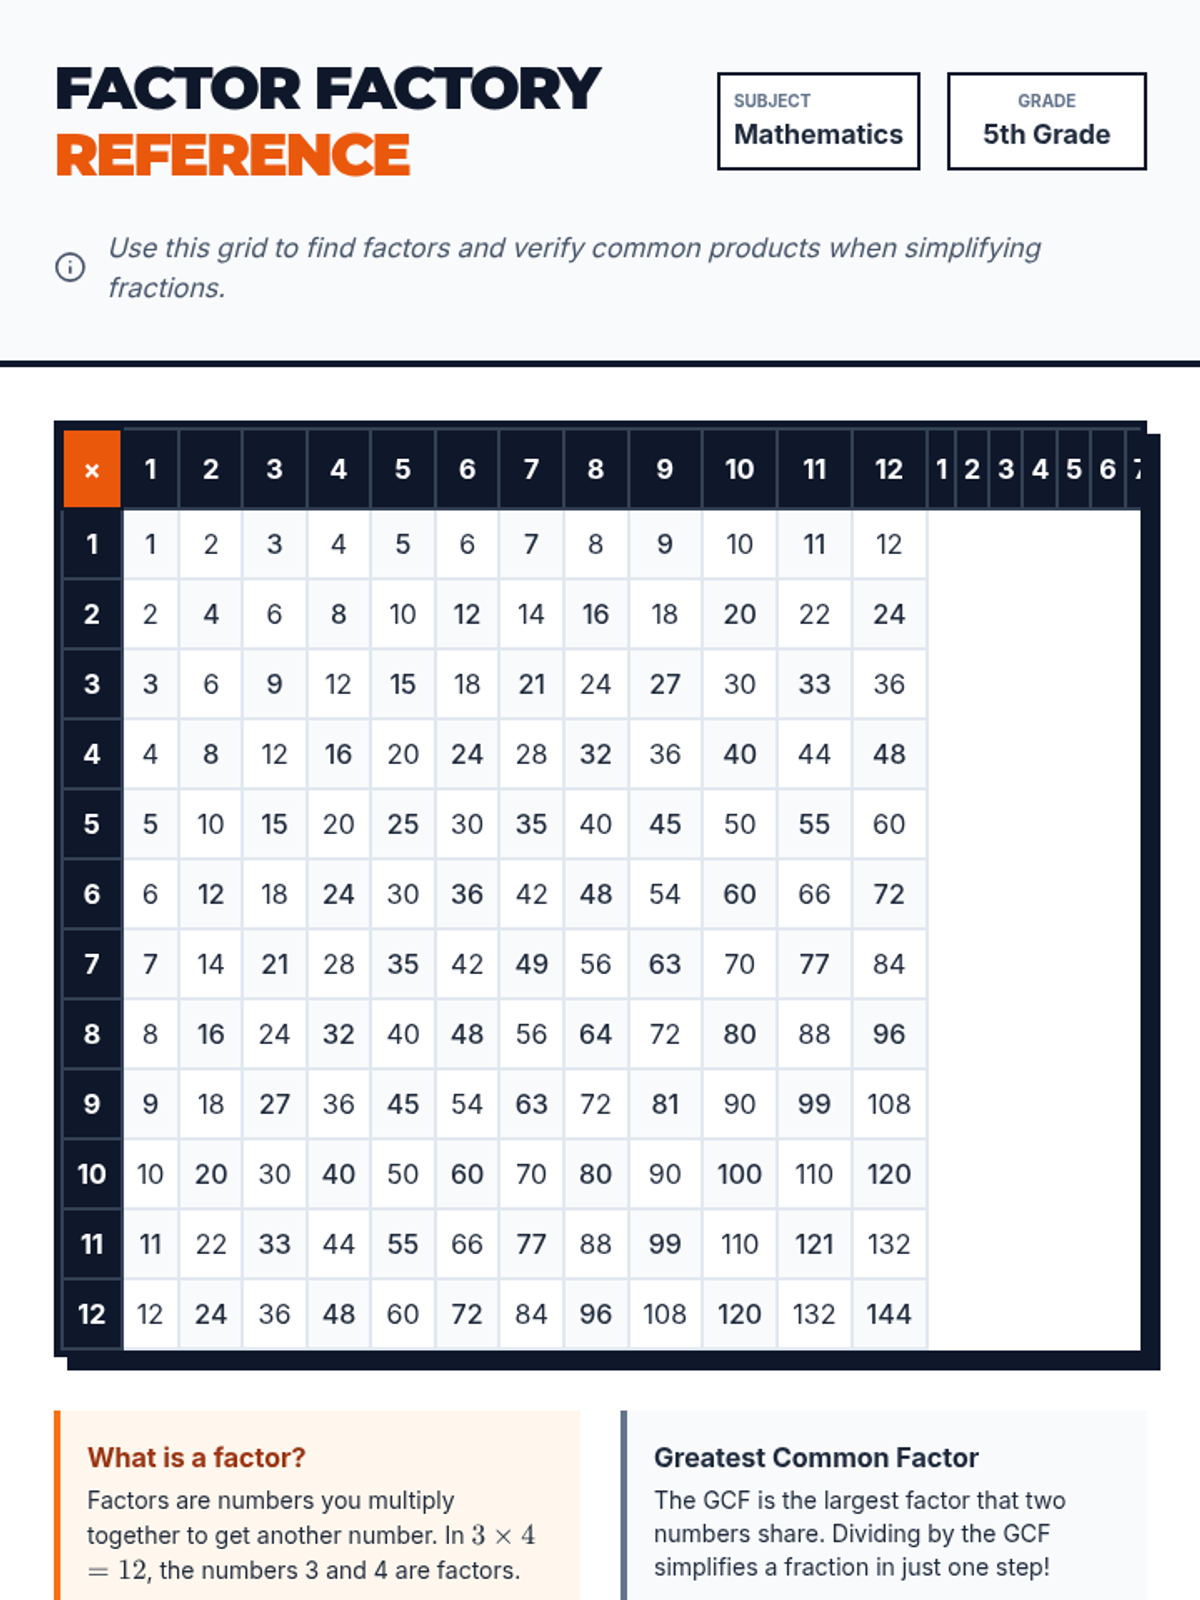Click the 'Greatest Common Factor' heading
The image size is (1200, 1600).
[x=816, y=1458]
